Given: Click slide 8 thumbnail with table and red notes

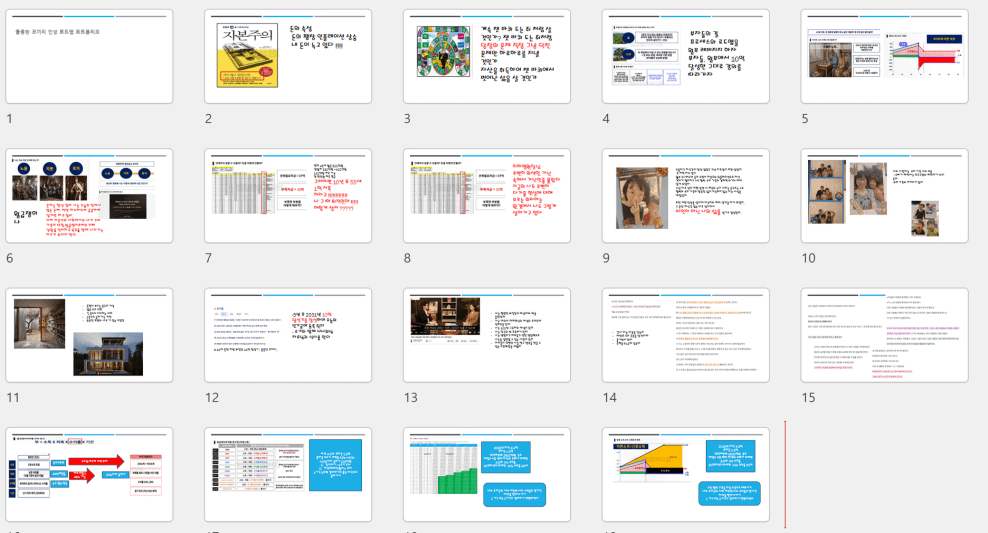Looking at the screenshot, I should point(487,196).
